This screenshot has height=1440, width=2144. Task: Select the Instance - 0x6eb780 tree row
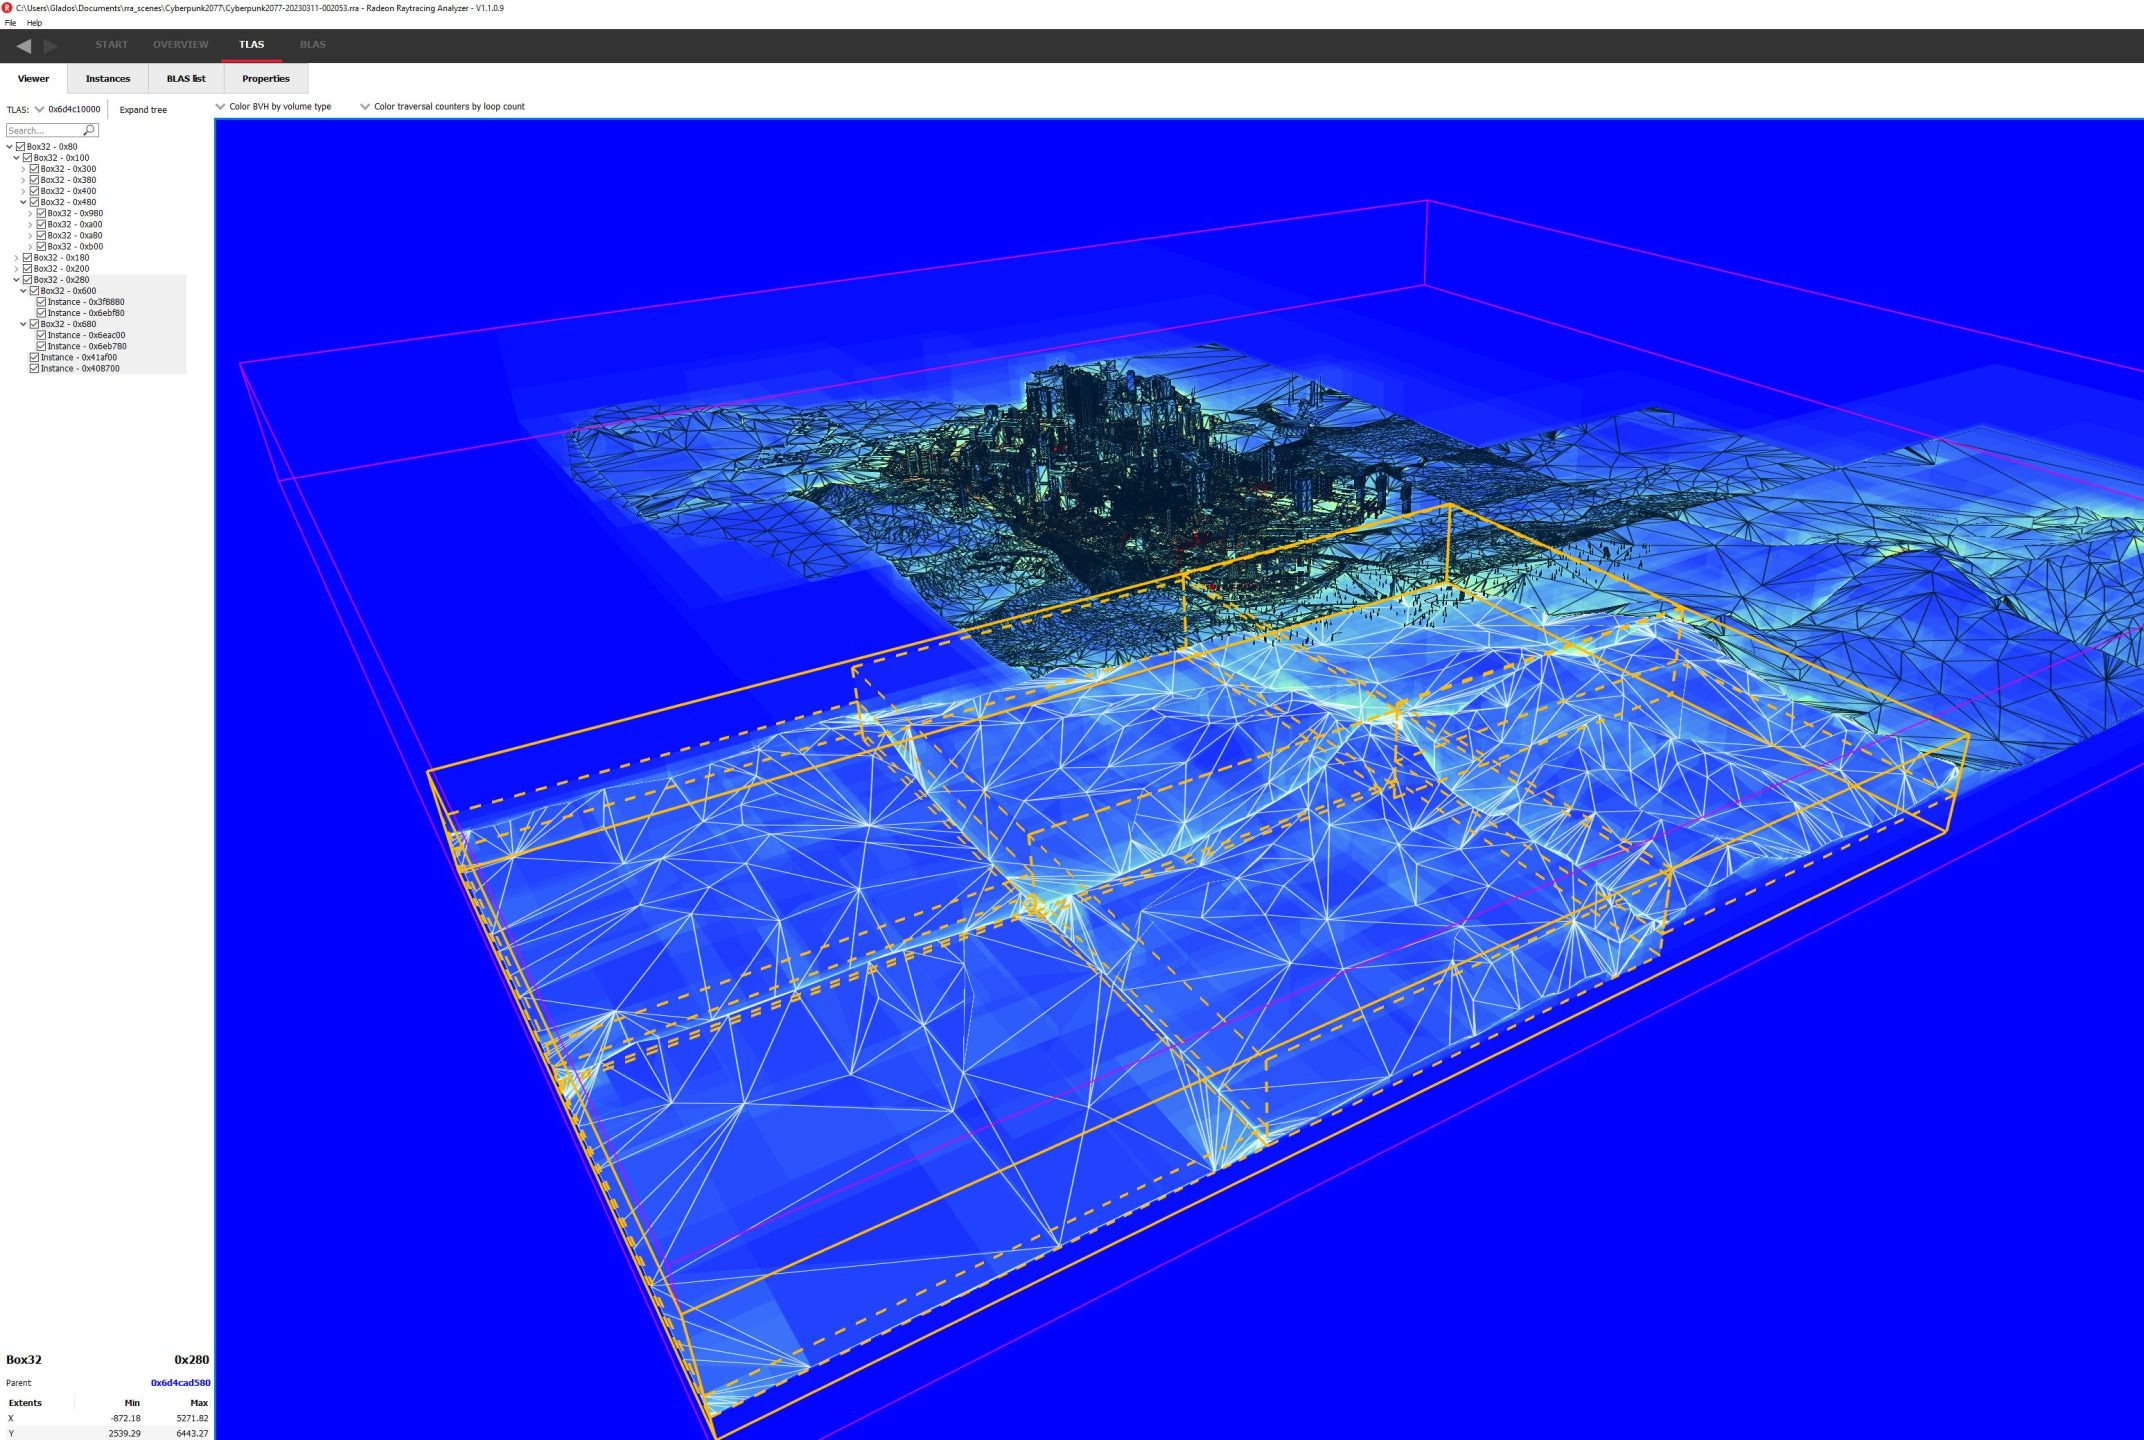87,346
